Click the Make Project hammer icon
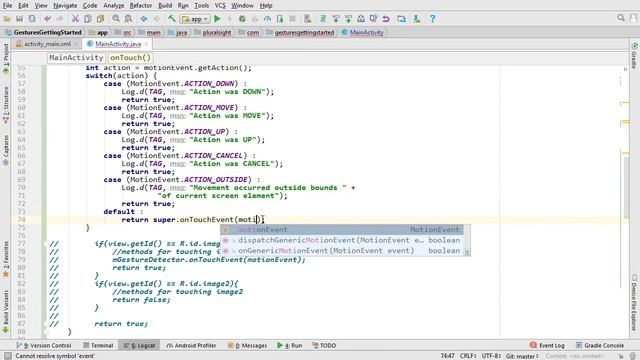Viewport: 640px width, 360px height. (x=172, y=19)
